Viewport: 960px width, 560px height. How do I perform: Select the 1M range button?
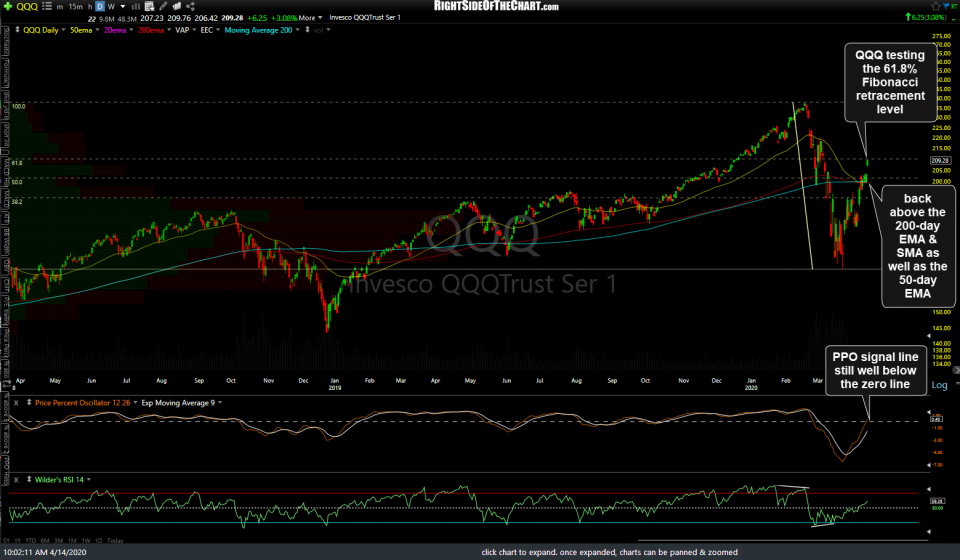pyautogui.click(x=72, y=541)
